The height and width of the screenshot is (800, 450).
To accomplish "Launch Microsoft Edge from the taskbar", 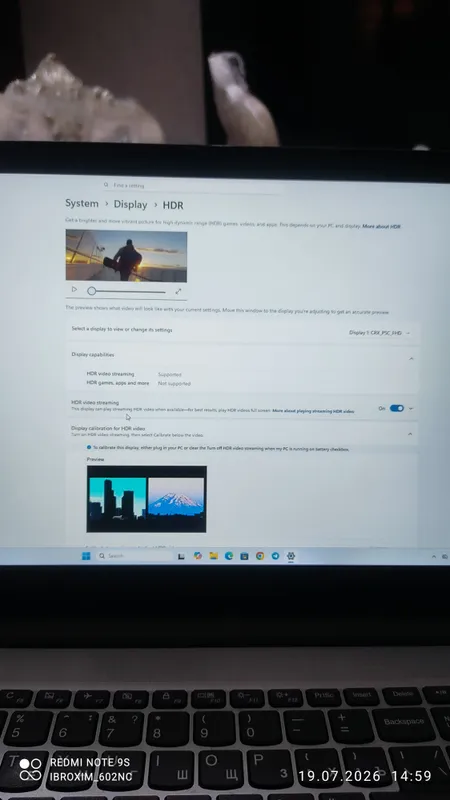I will pyautogui.click(x=229, y=556).
